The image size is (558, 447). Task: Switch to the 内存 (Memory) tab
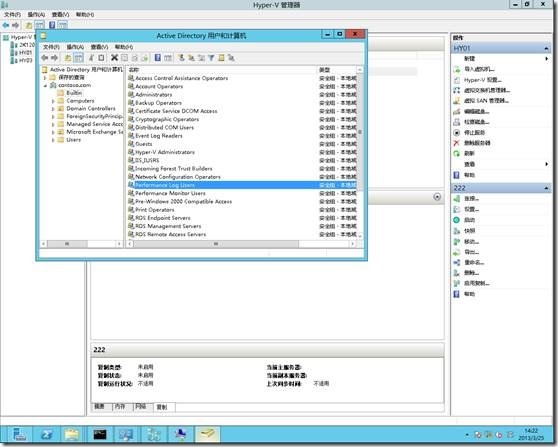tap(120, 406)
